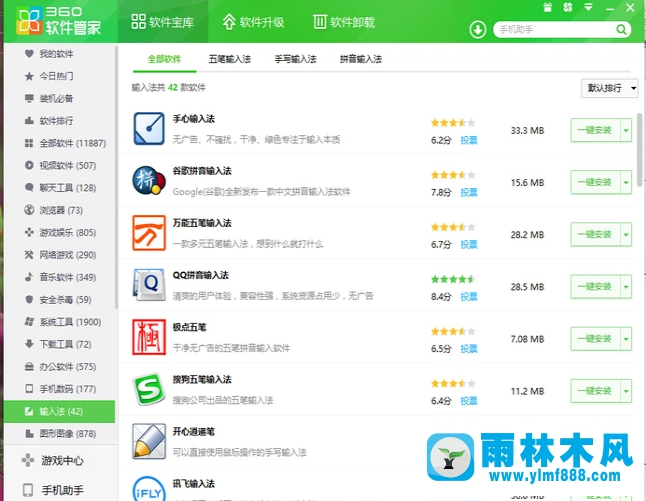Select 我的软件 heart icon
The width and height of the screenshot is (646, 501).
[x=29, y=54]
